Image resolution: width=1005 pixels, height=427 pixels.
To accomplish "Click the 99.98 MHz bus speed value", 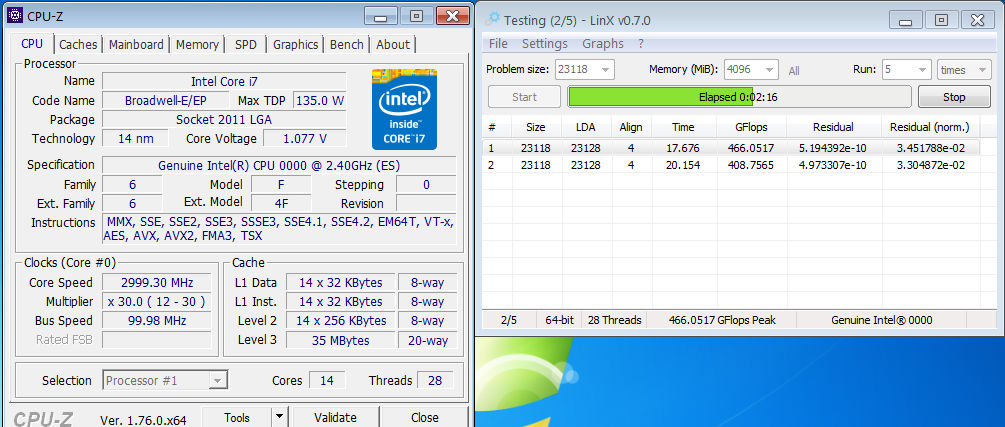I will click(x=157, y=321).
